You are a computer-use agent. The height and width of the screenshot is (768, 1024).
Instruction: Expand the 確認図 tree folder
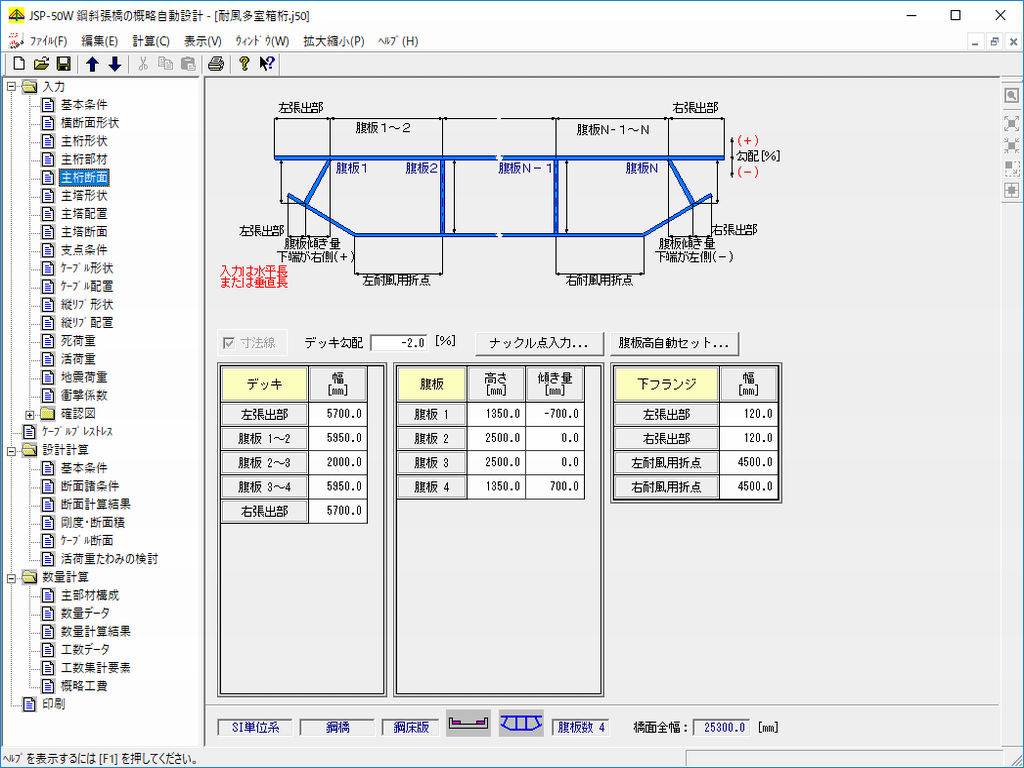[x=30, y=414]
